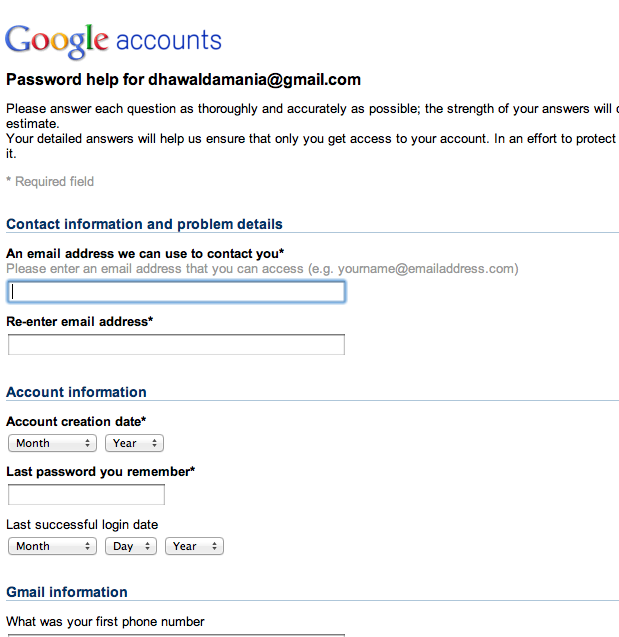Click the Re-enter email address field

(176, 345)
